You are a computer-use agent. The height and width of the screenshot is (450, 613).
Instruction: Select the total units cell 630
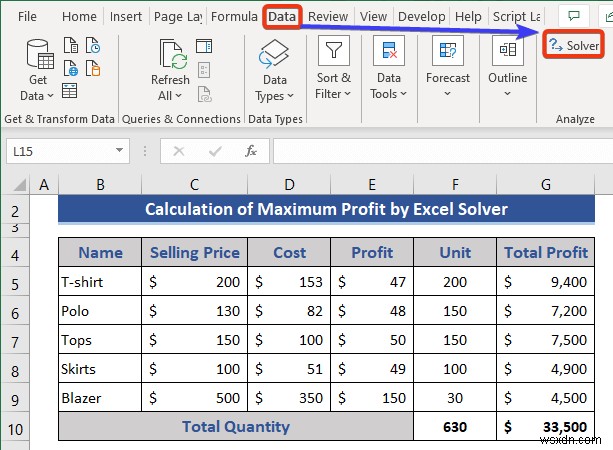tap(455, 427)
